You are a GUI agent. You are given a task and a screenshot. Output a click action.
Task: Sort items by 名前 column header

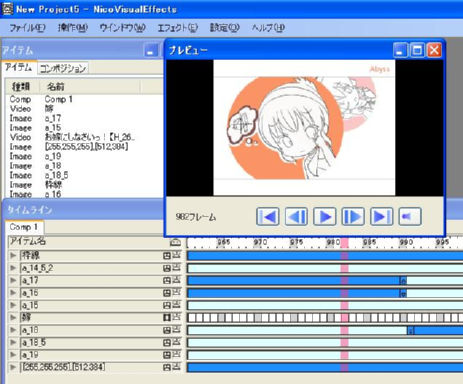pyautogui.click(x=89, y=87)
